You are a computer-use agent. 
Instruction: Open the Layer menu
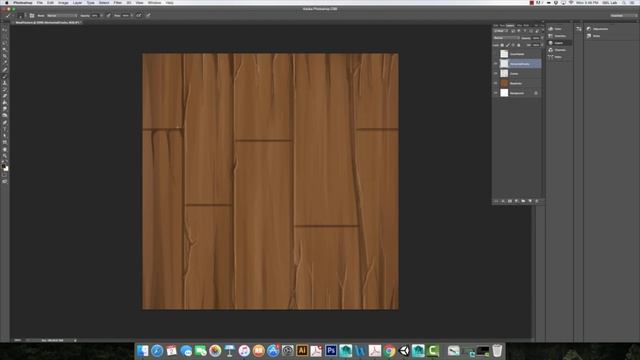point(77,2)
